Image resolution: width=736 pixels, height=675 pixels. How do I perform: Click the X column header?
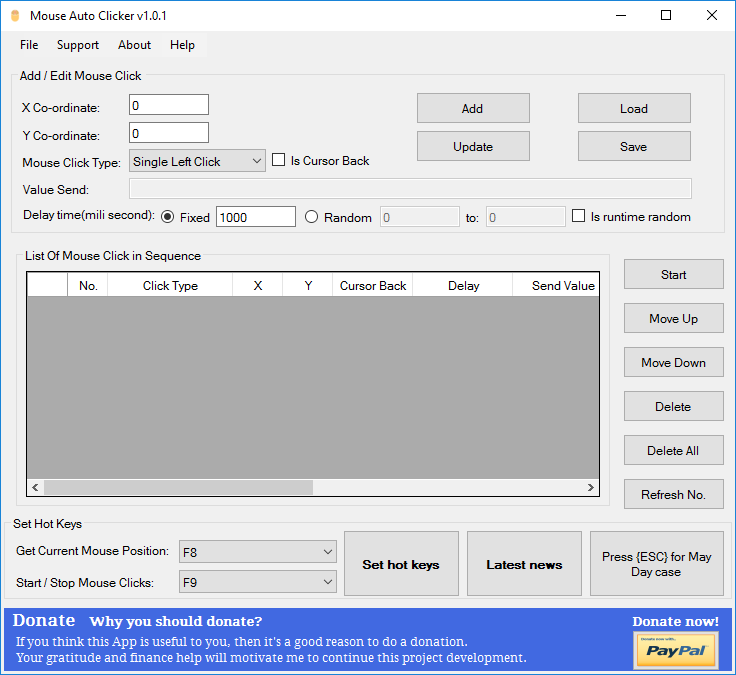pos(258,285)
